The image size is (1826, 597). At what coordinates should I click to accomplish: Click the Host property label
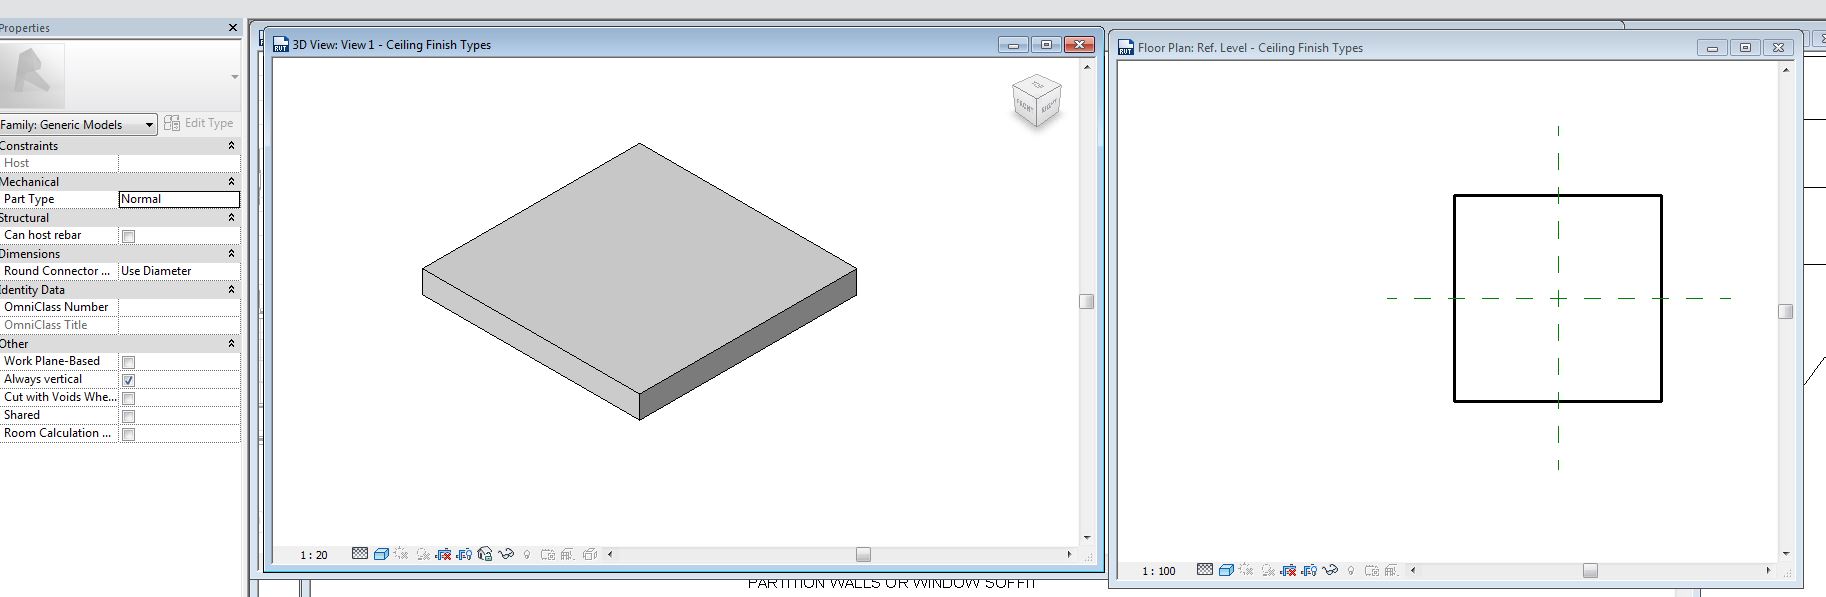[16, 163]
